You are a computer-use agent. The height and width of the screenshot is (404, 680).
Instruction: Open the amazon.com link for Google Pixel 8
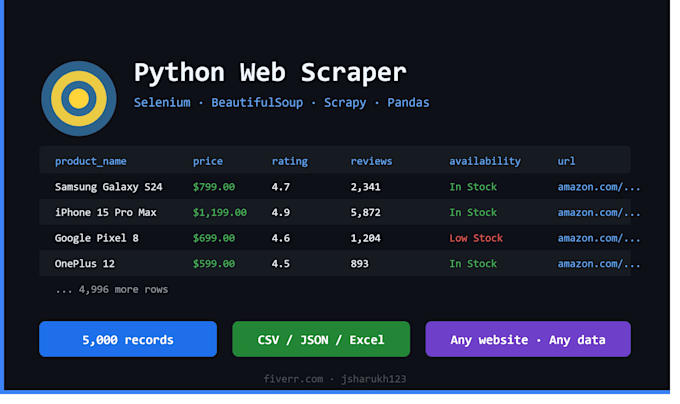599,238
